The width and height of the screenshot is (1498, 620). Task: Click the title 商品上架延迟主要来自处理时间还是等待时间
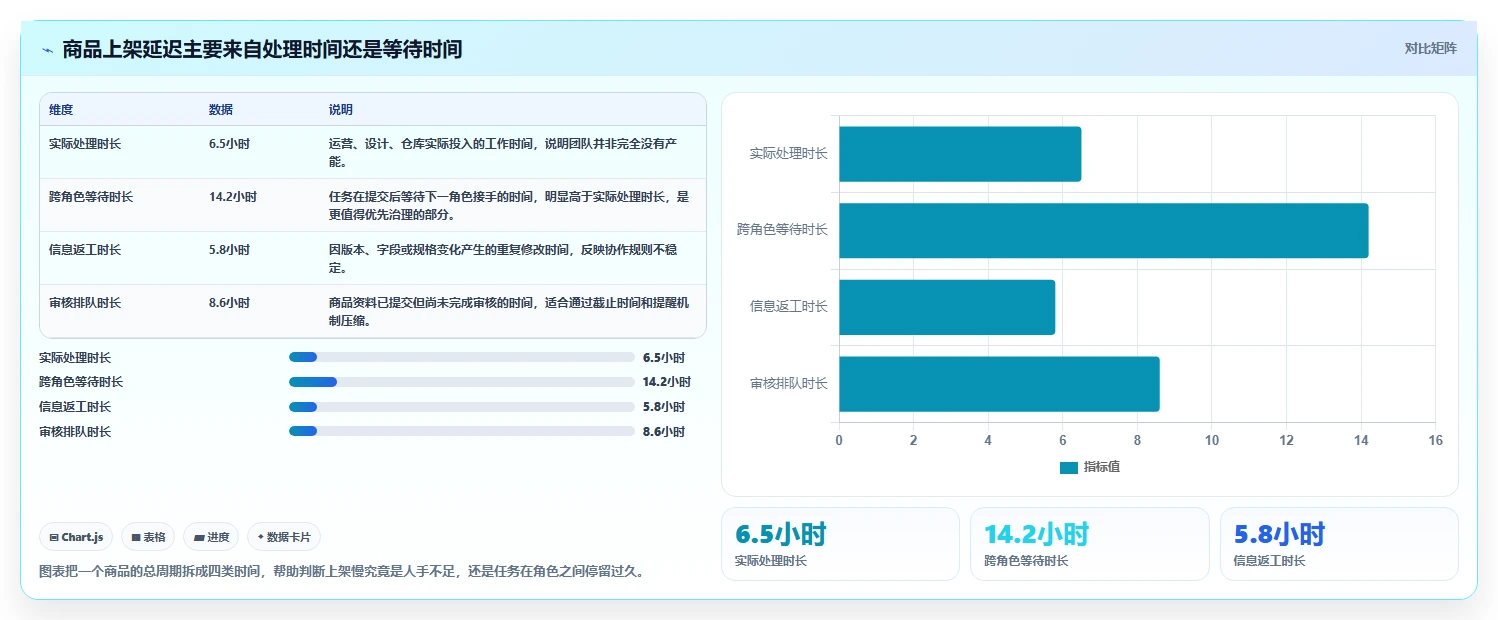(x=262, y=49)
